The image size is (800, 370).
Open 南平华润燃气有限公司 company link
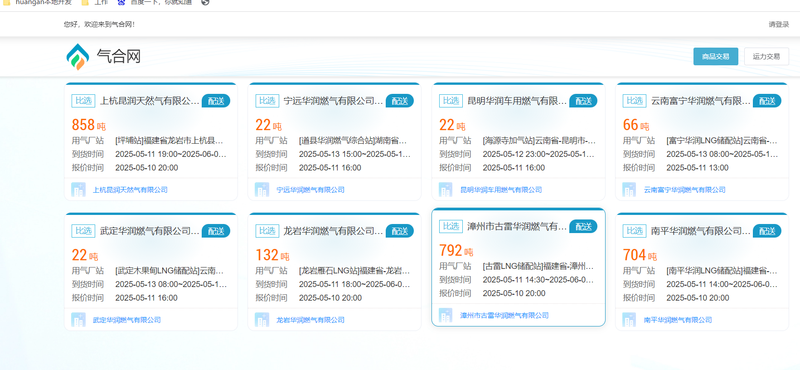678,320
